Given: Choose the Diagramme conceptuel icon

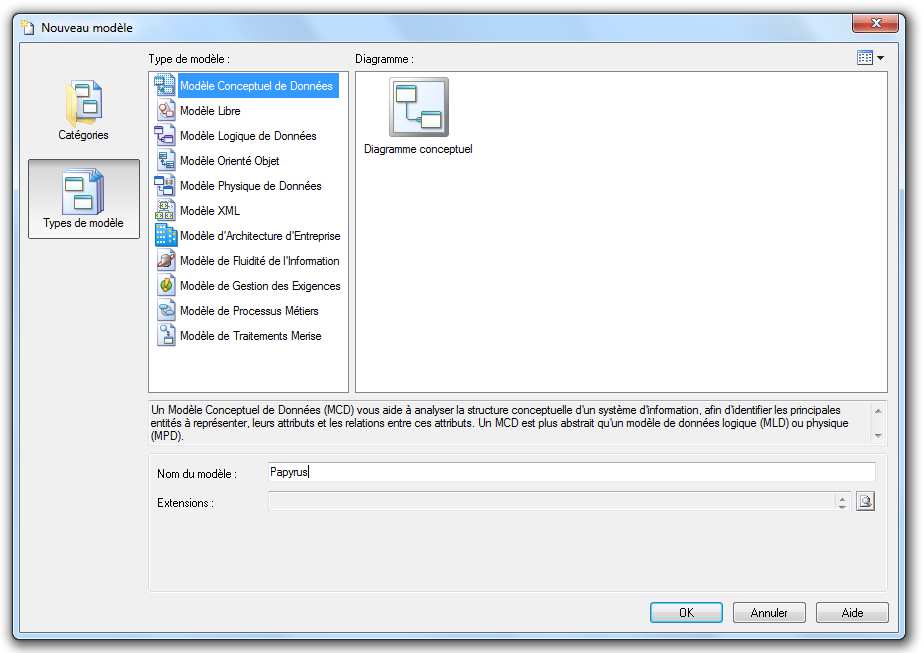Looking at the screenshot, I should [419, 108].
